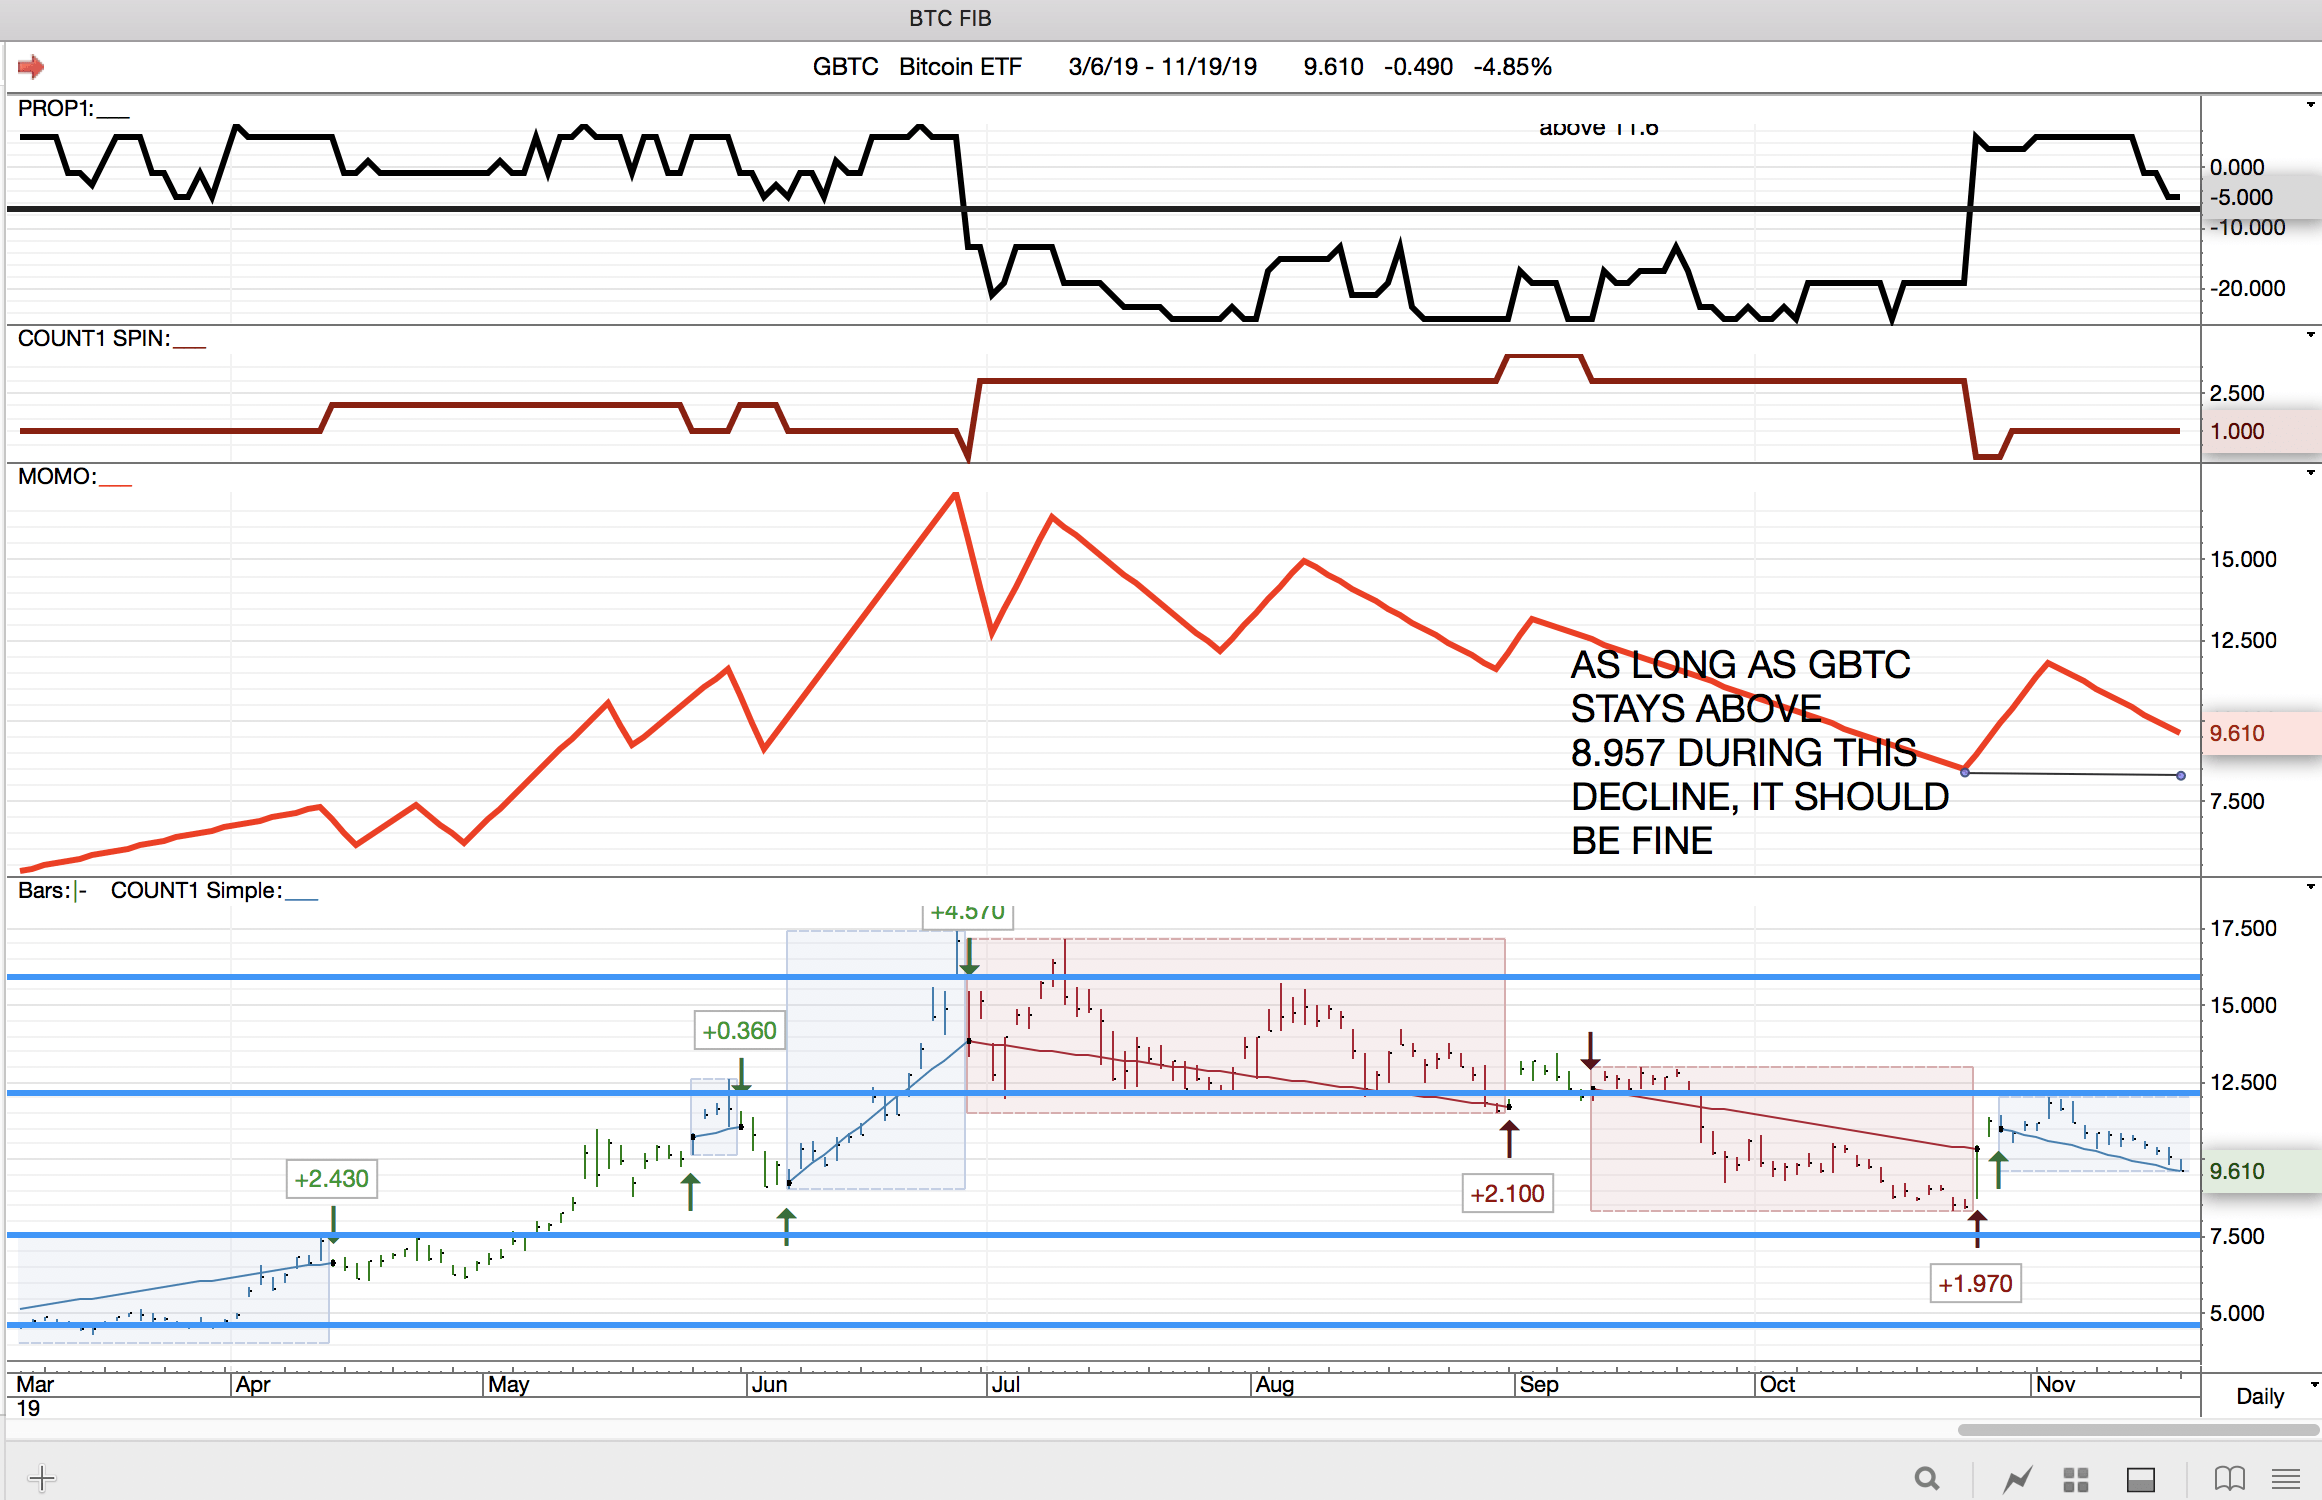2322x1500 pixels.
Task: Toggle the split pane layout icon
Action: click(x=2141, y=1479)
